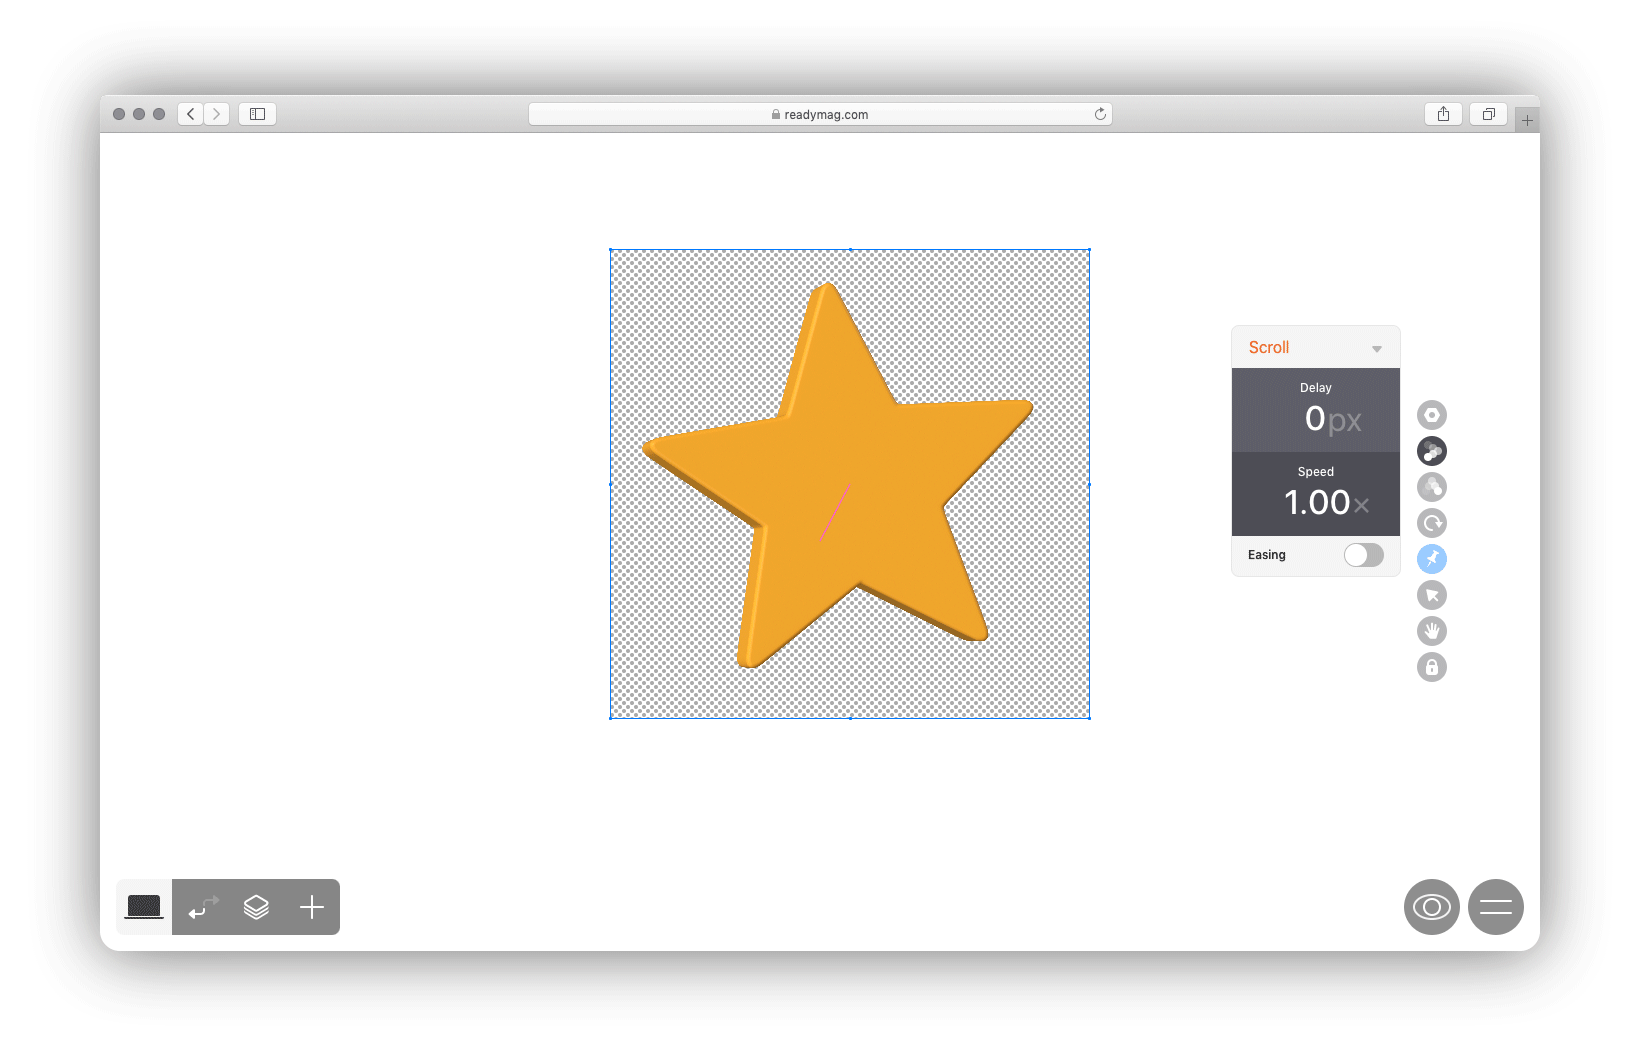This screenshot has height=1050, width=1640.
Task: Add a new browser tab
Action: (1527, 120)
